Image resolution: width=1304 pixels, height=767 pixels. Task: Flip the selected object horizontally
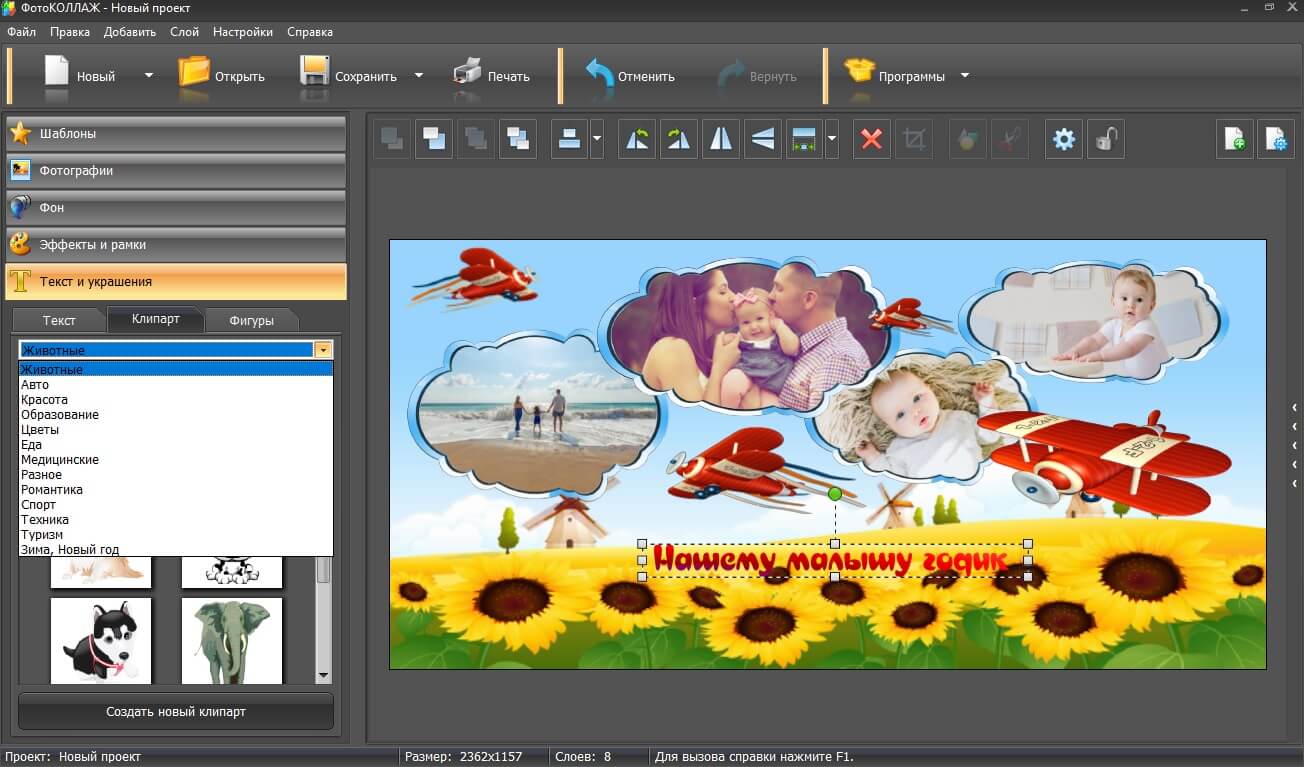click(721, 140)
